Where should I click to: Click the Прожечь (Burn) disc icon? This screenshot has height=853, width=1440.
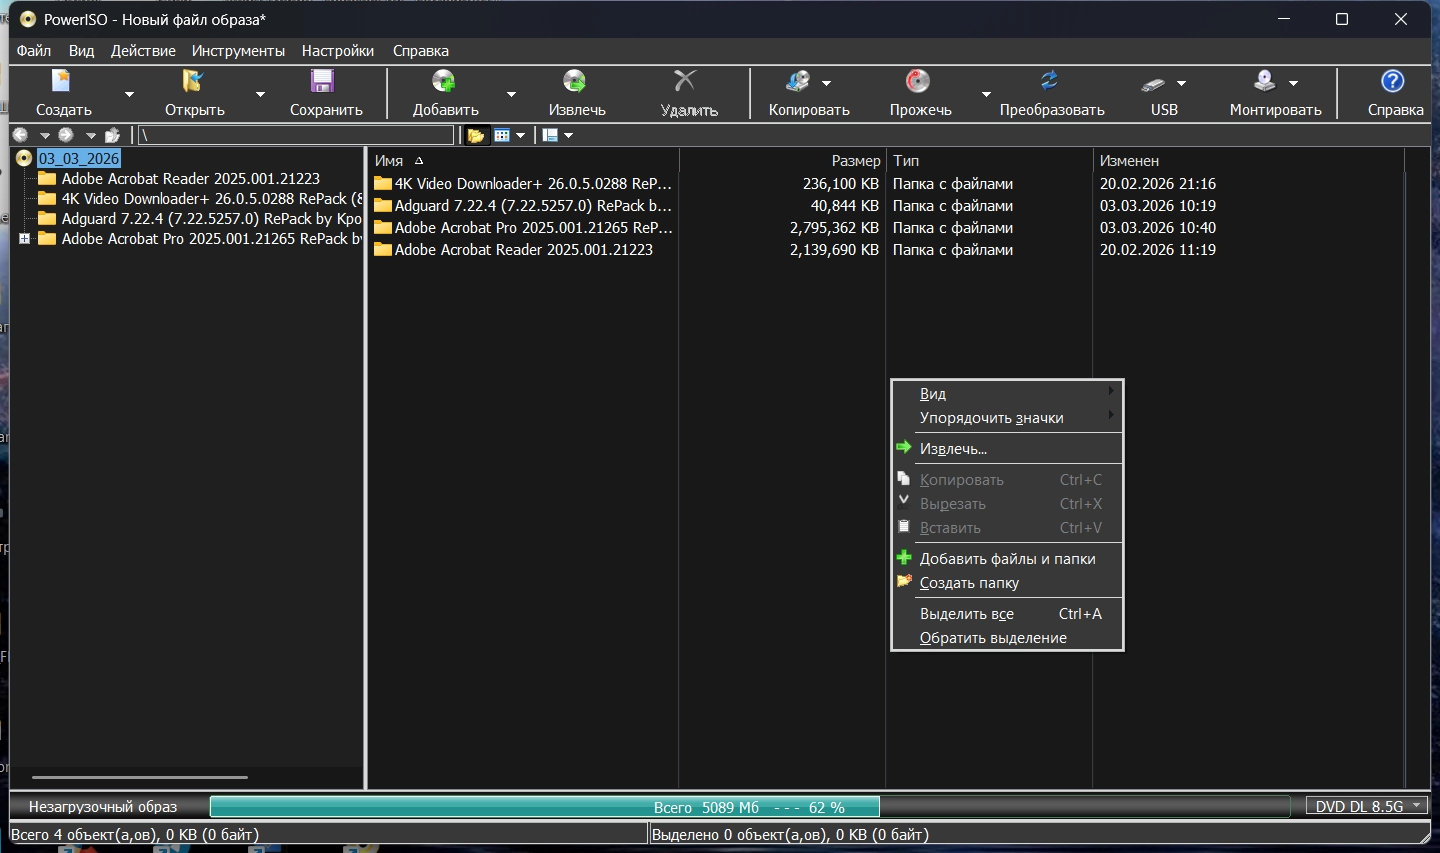tap(918, 82)
